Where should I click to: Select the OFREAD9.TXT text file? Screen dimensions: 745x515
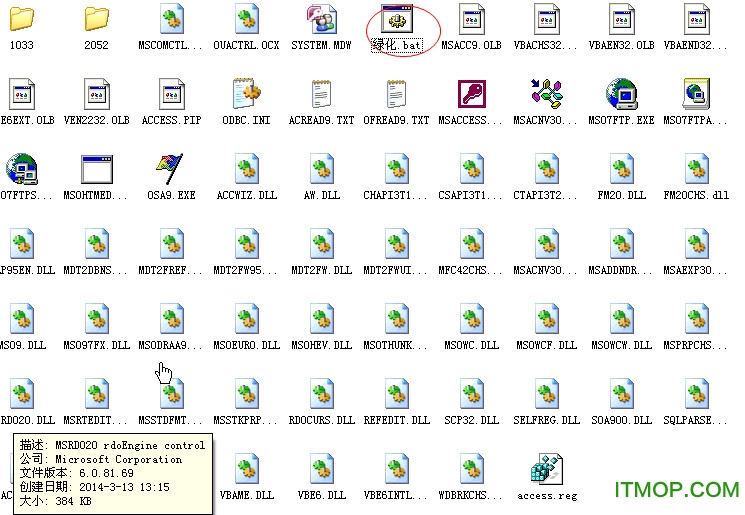pos(396,95)
